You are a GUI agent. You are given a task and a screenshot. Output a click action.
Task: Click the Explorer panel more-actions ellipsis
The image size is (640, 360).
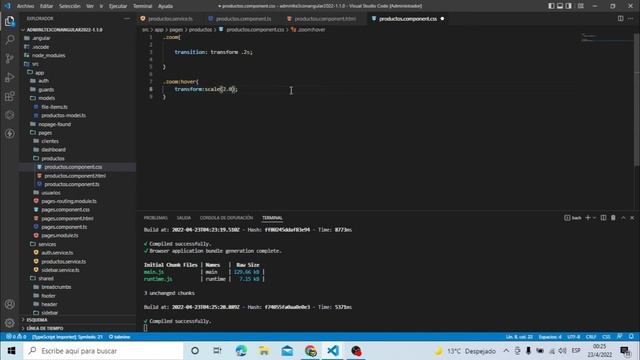(127, 18)
